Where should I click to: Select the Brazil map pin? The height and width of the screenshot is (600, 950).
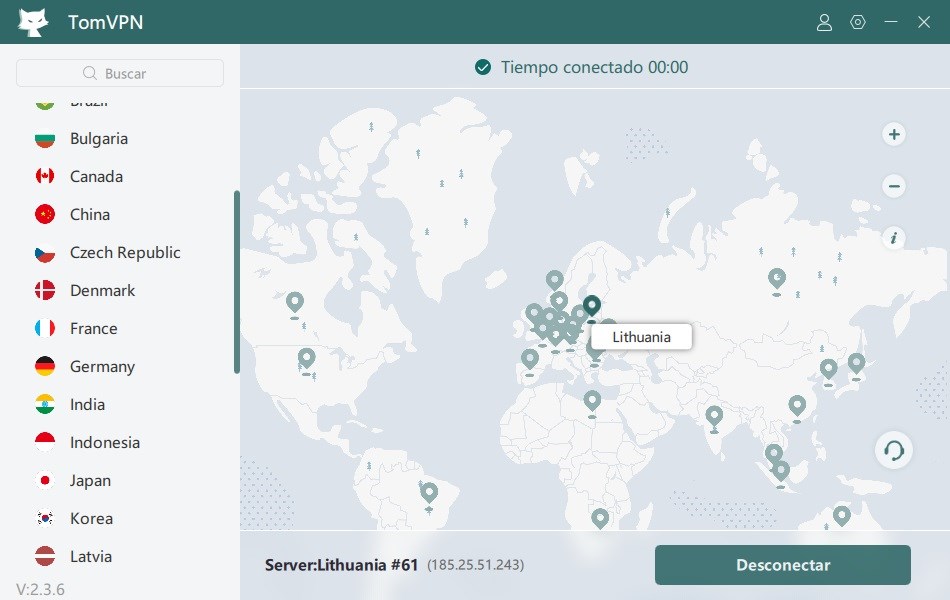click(429, 492)
